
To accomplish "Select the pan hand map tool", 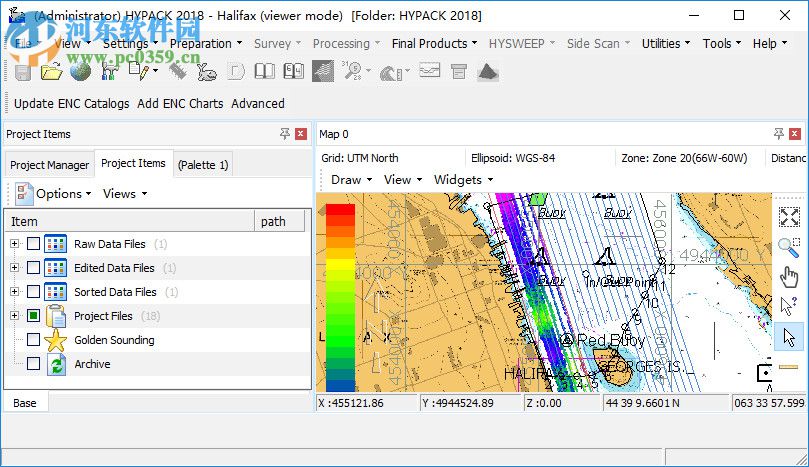I will click(789, 277).
